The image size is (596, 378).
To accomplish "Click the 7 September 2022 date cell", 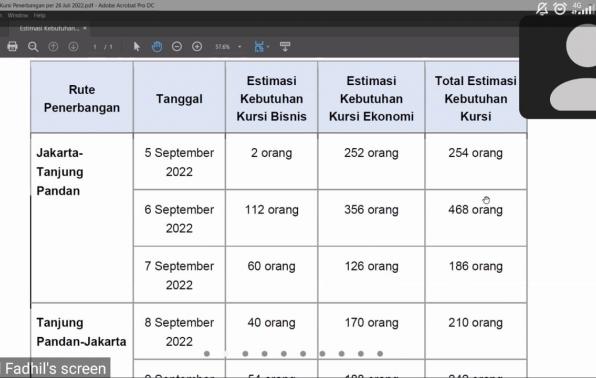I will pos(179,275).
